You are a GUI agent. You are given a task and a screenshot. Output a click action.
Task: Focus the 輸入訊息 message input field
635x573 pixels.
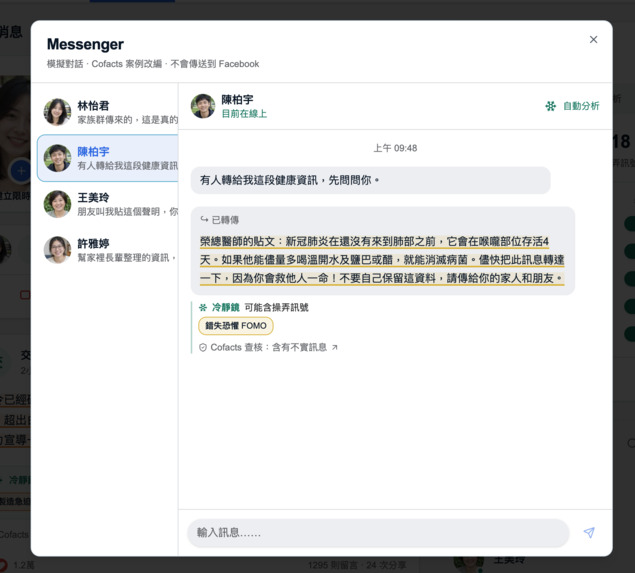click(x=378, y=533)
